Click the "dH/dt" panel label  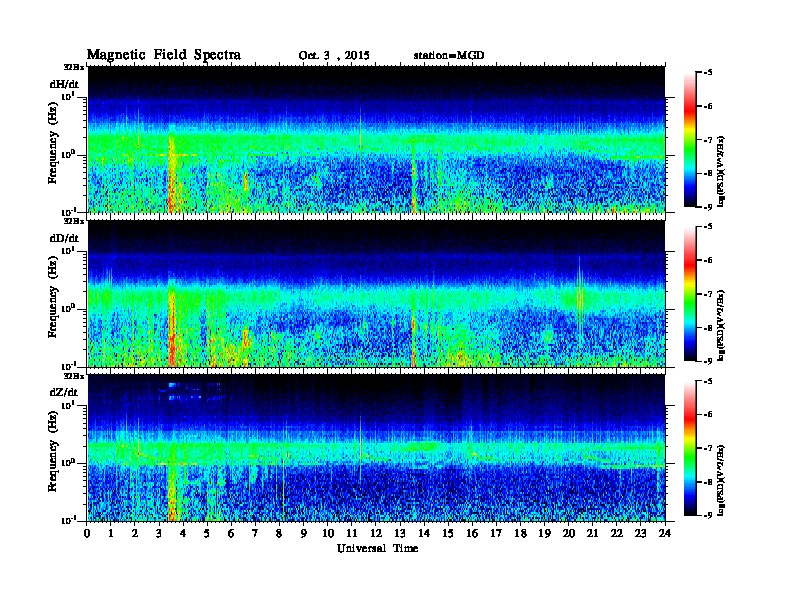click(x=64, y=84)
